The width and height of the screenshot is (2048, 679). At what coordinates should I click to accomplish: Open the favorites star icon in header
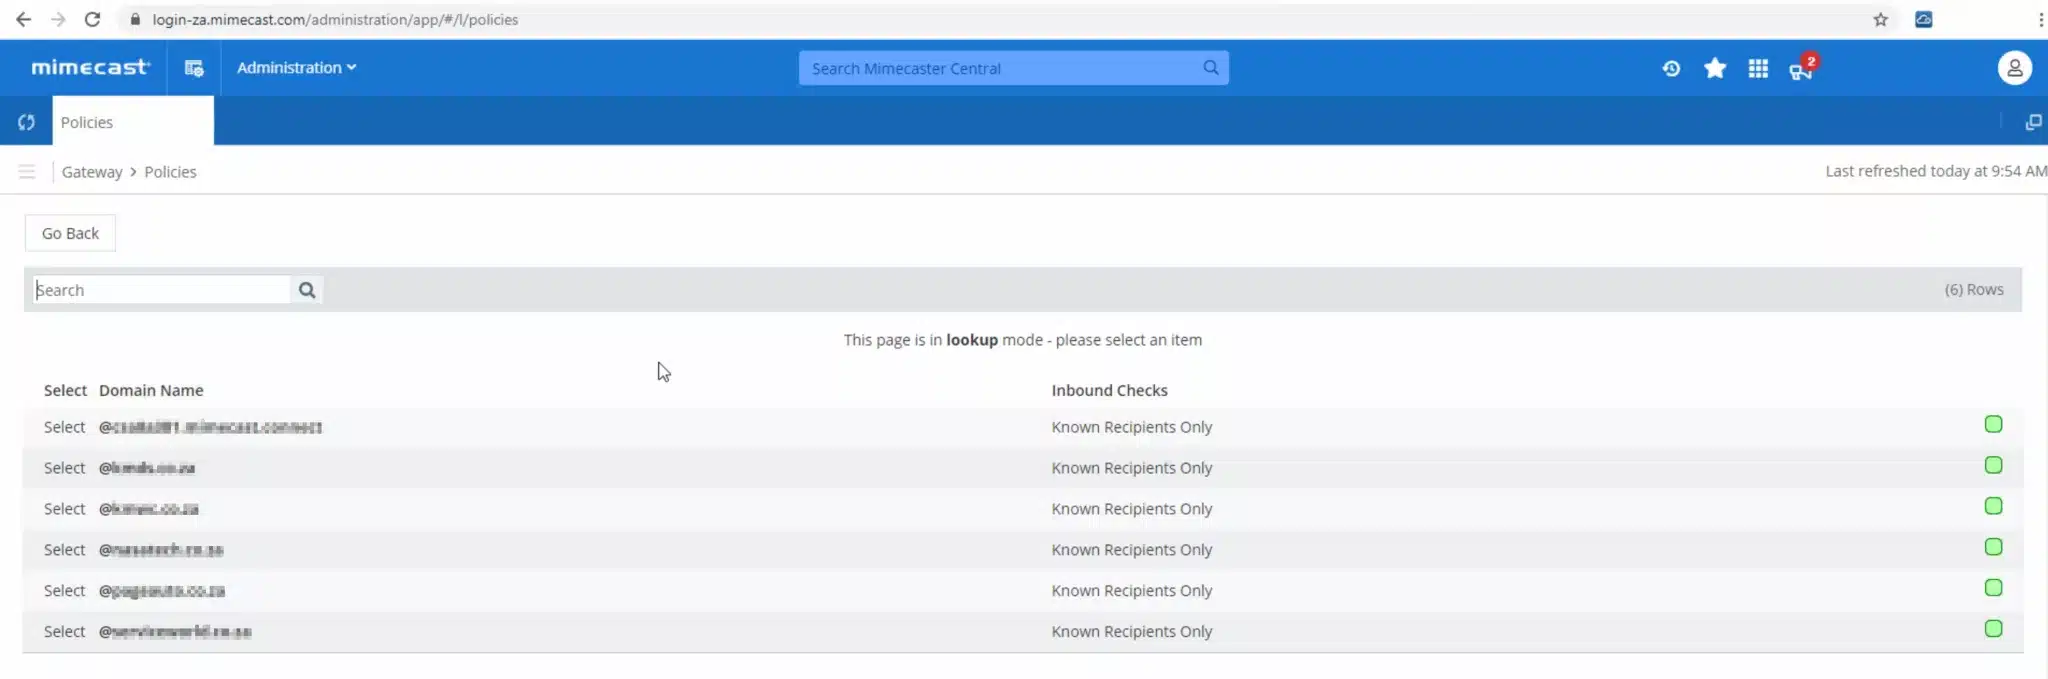point(1715,68)
